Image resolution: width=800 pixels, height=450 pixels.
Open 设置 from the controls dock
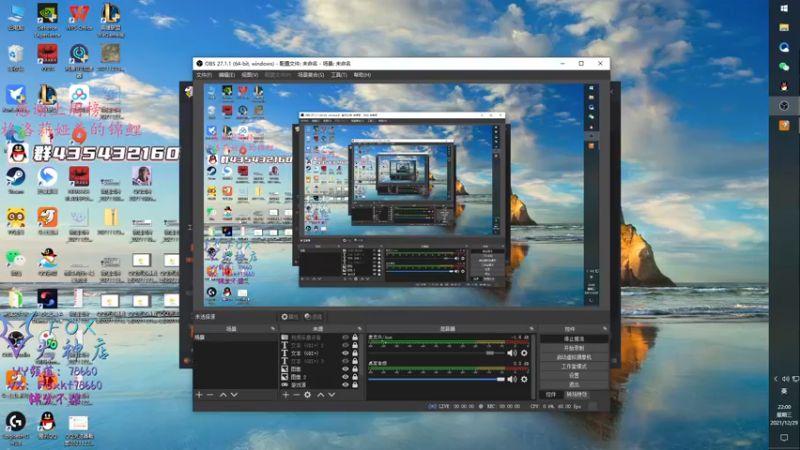[574, 376]
